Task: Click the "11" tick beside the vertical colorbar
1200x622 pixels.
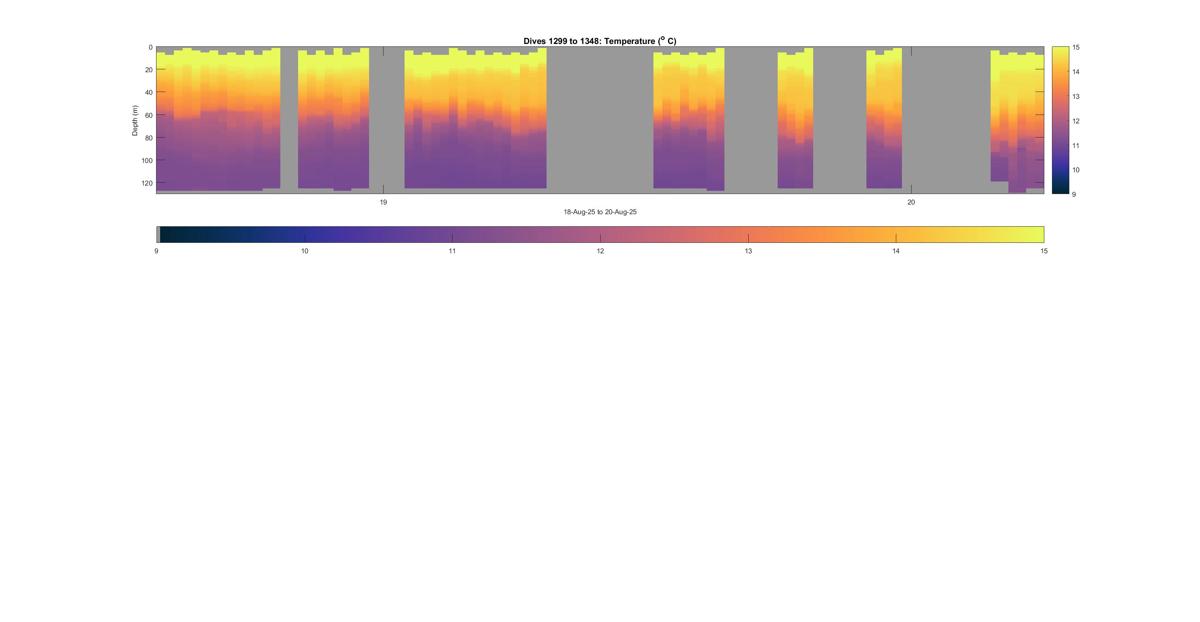Action: tap(1075, 145)
